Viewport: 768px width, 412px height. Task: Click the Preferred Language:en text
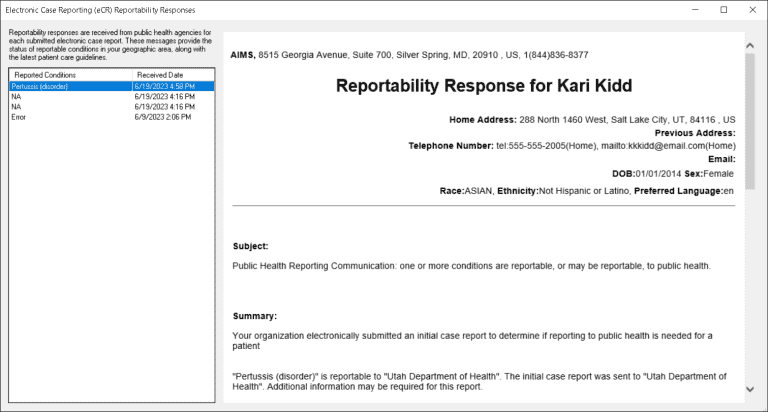(684, 191)
